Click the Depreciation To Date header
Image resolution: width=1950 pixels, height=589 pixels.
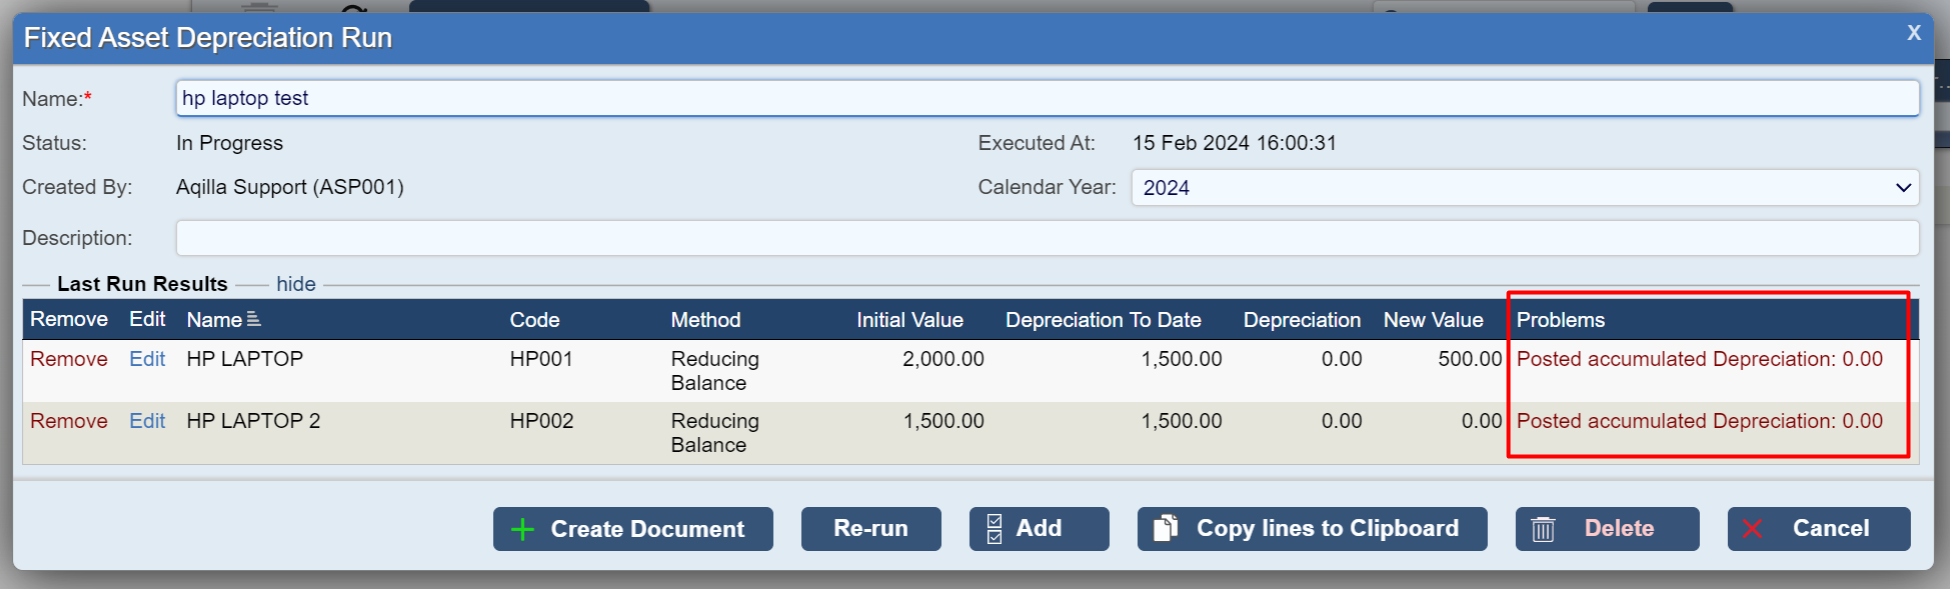point(1103,320)
